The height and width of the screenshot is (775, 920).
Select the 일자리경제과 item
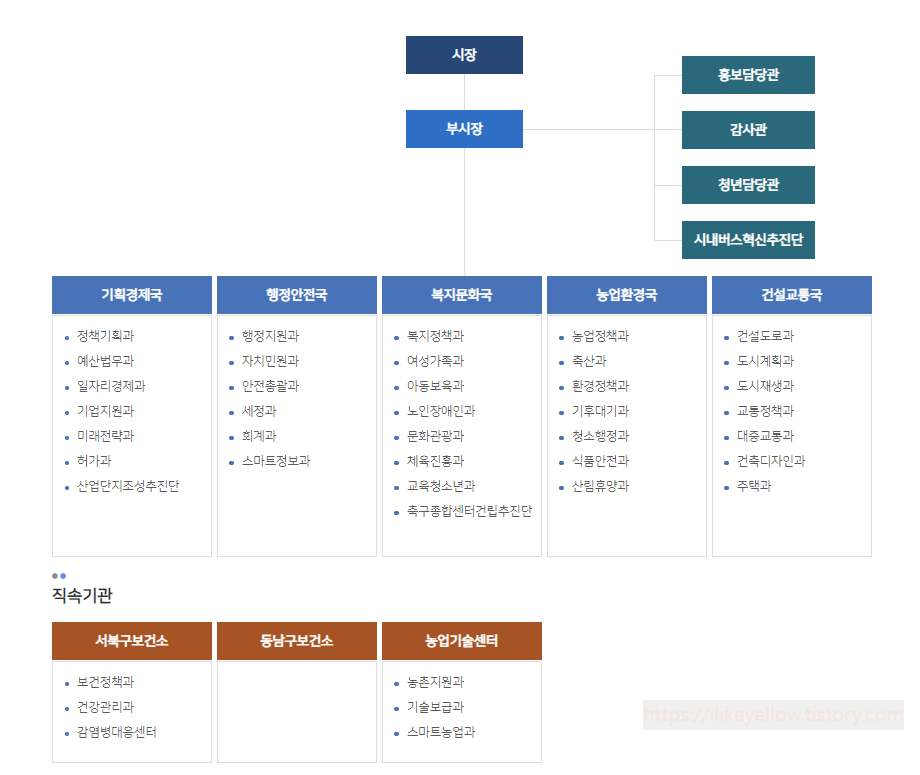click(x=111, y=386)
